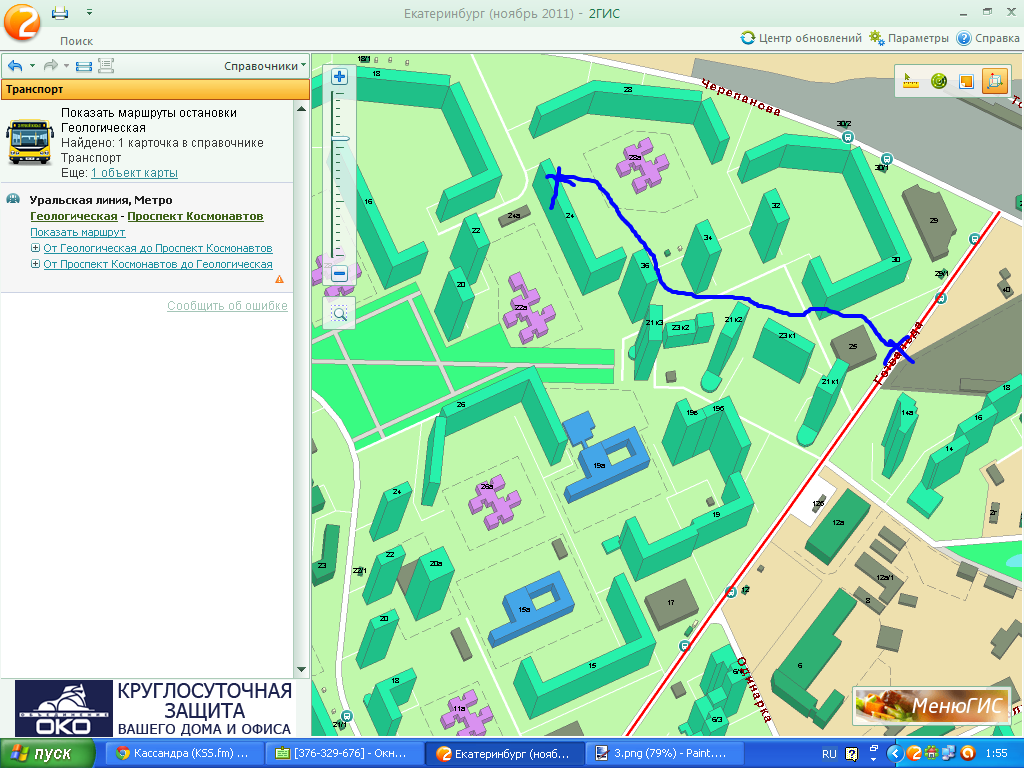Click the bus stop icon near building 30/1
Image resolution: width=1024 pixels, height=768 pixels.
click(x=887, y=159)
